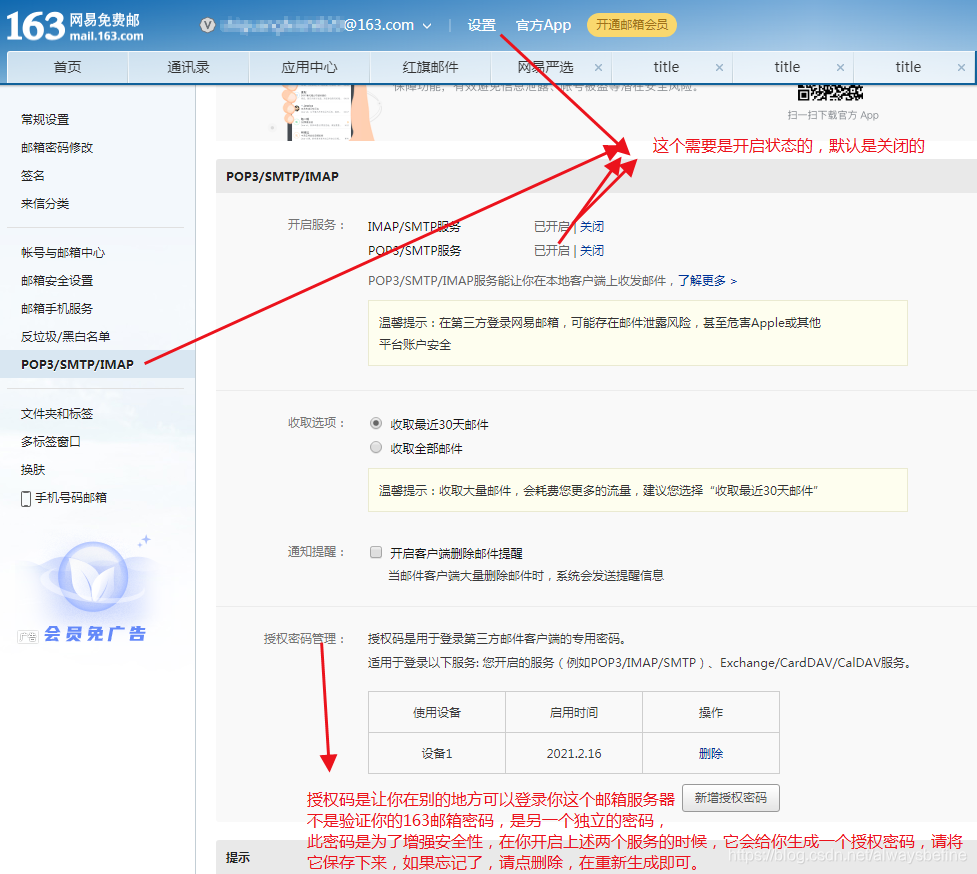Open 常规设置 in sidebar
This screenshot has width=977, height=874.
tap(45, 119)
